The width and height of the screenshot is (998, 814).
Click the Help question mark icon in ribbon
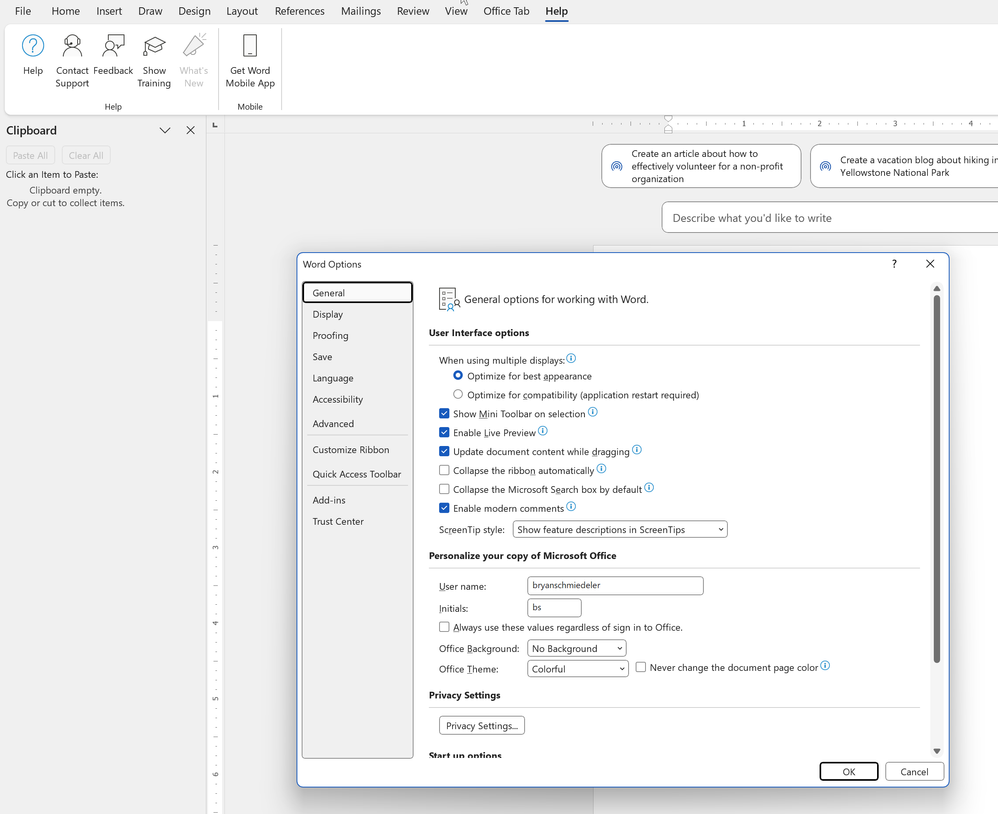click(33, 46)
